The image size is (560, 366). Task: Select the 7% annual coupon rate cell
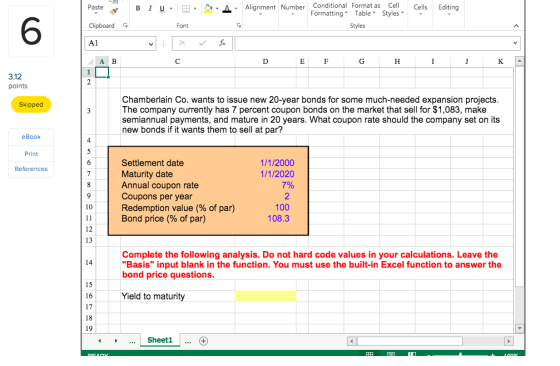pos(288,185)
